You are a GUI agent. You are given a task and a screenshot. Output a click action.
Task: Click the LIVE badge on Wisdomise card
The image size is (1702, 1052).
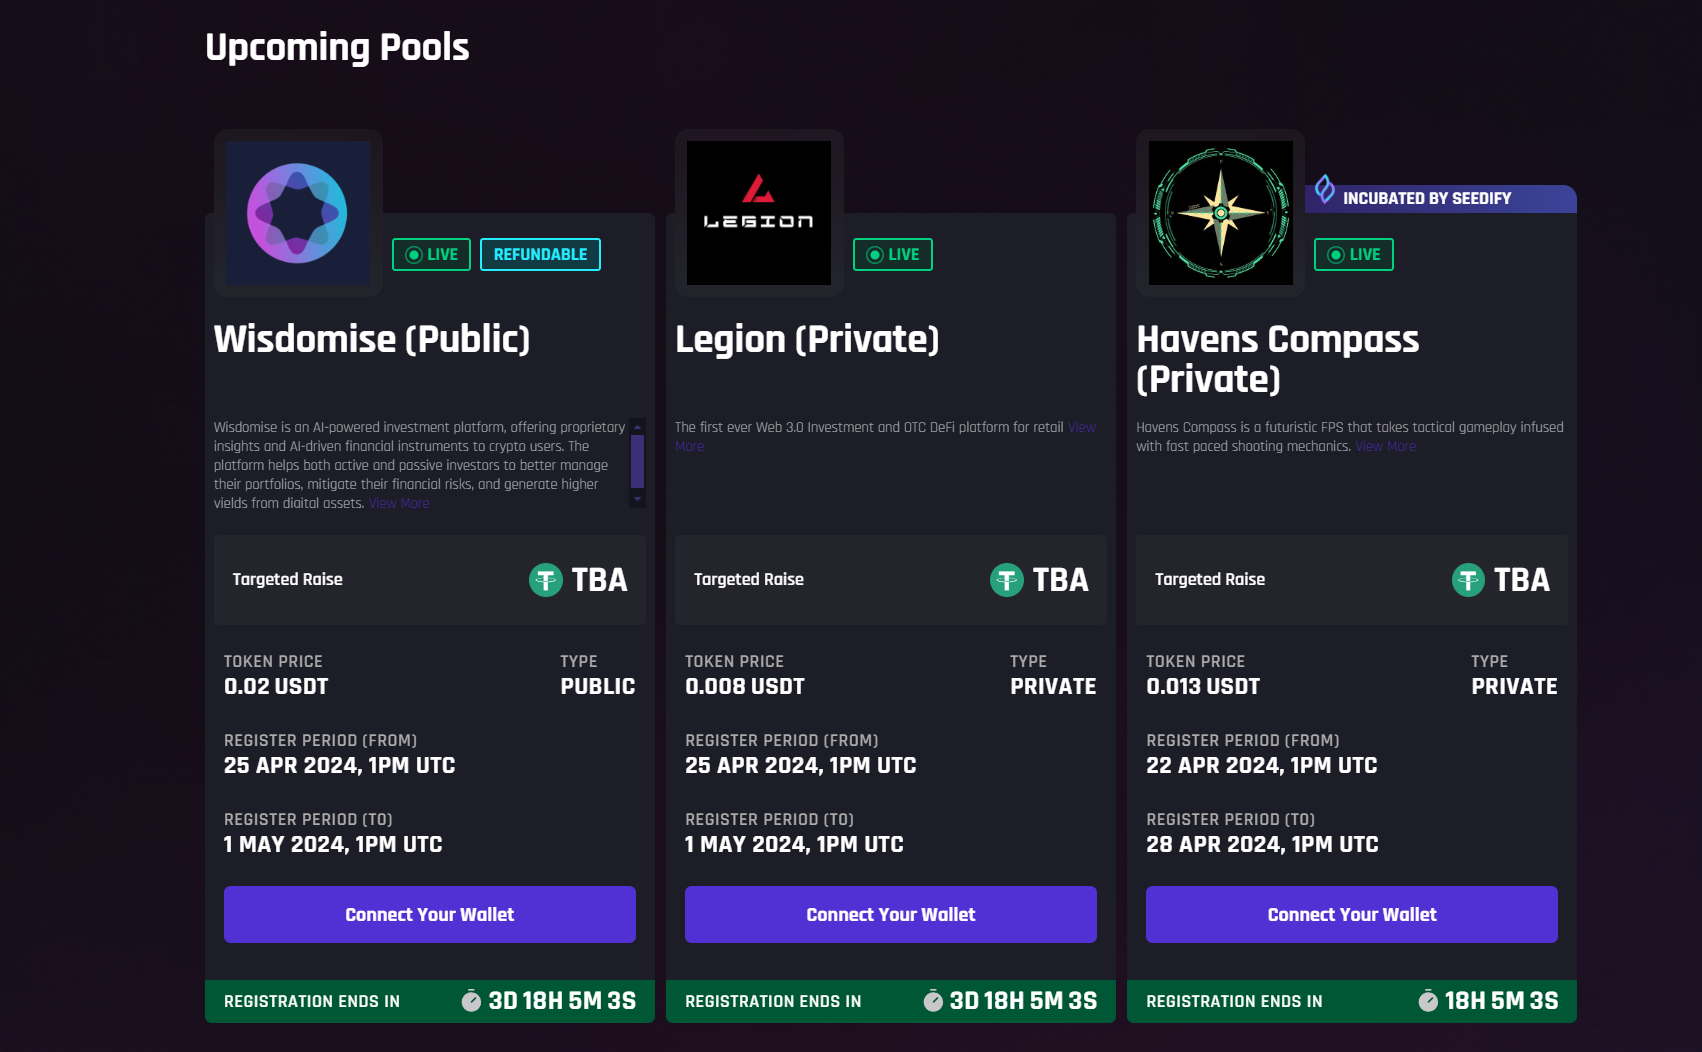pyautogui.click(x=431, y=255)
